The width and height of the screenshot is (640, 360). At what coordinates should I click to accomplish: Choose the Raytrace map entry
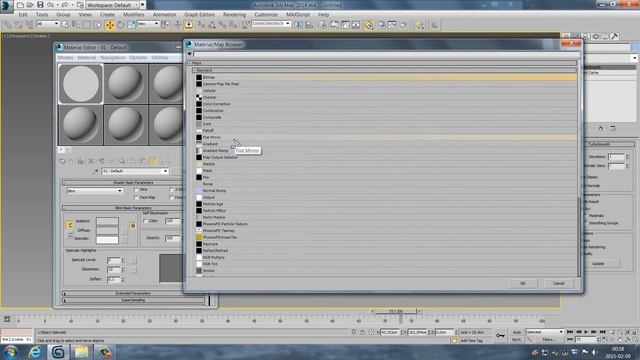(x=386, y=244)
